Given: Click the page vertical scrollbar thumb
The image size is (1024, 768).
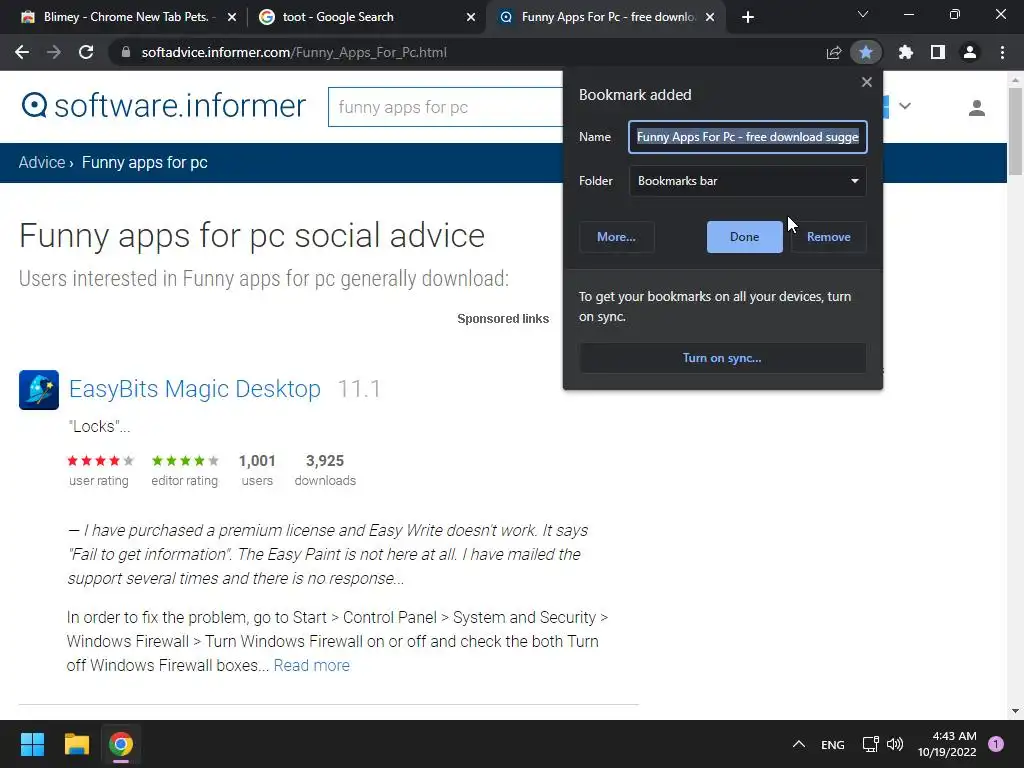Looking at the screenshot, I should click(1015, 131).
